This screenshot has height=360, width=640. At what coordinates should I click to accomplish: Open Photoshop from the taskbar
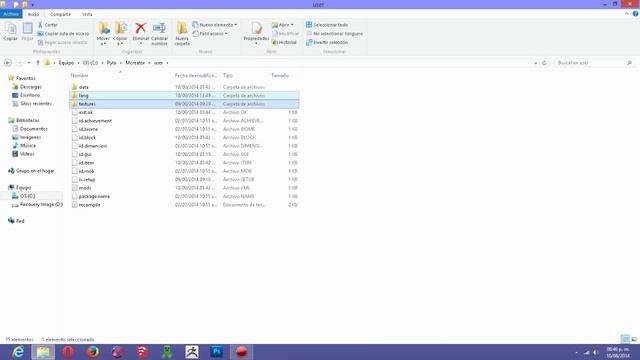[216, 351]
